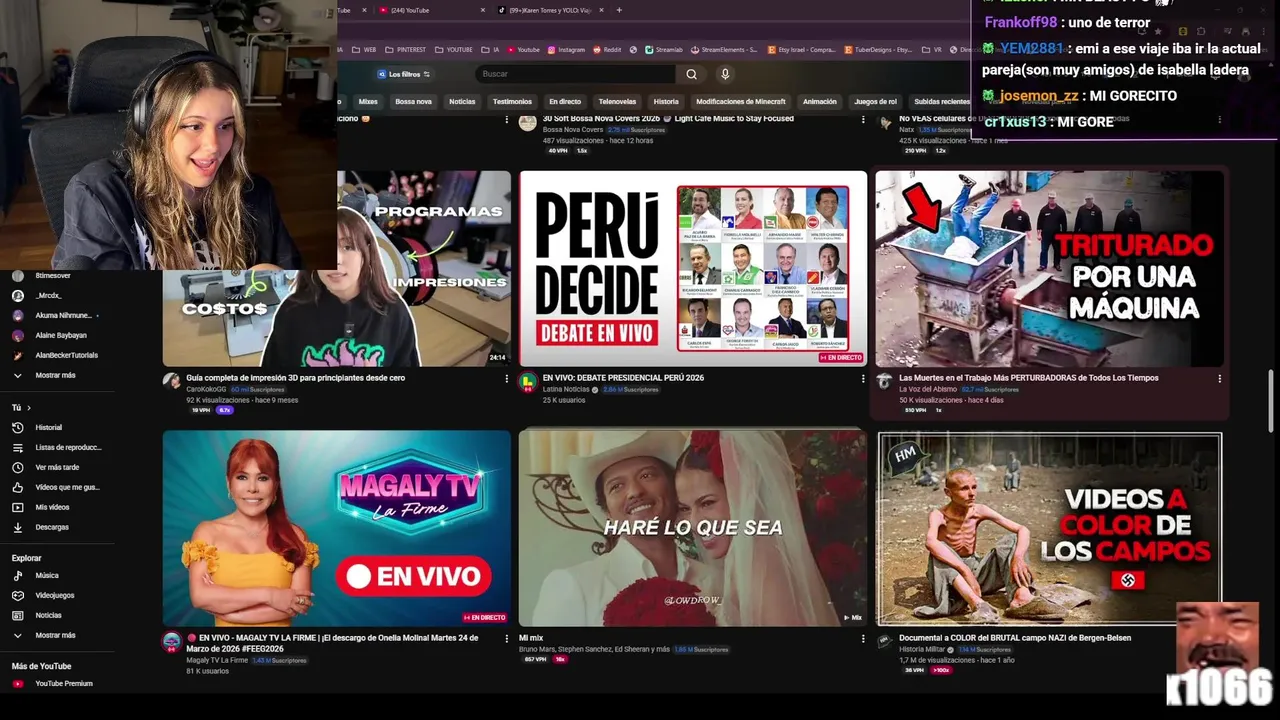Open the AlanBeckerTutorials subscription channel

coord(54,355)
